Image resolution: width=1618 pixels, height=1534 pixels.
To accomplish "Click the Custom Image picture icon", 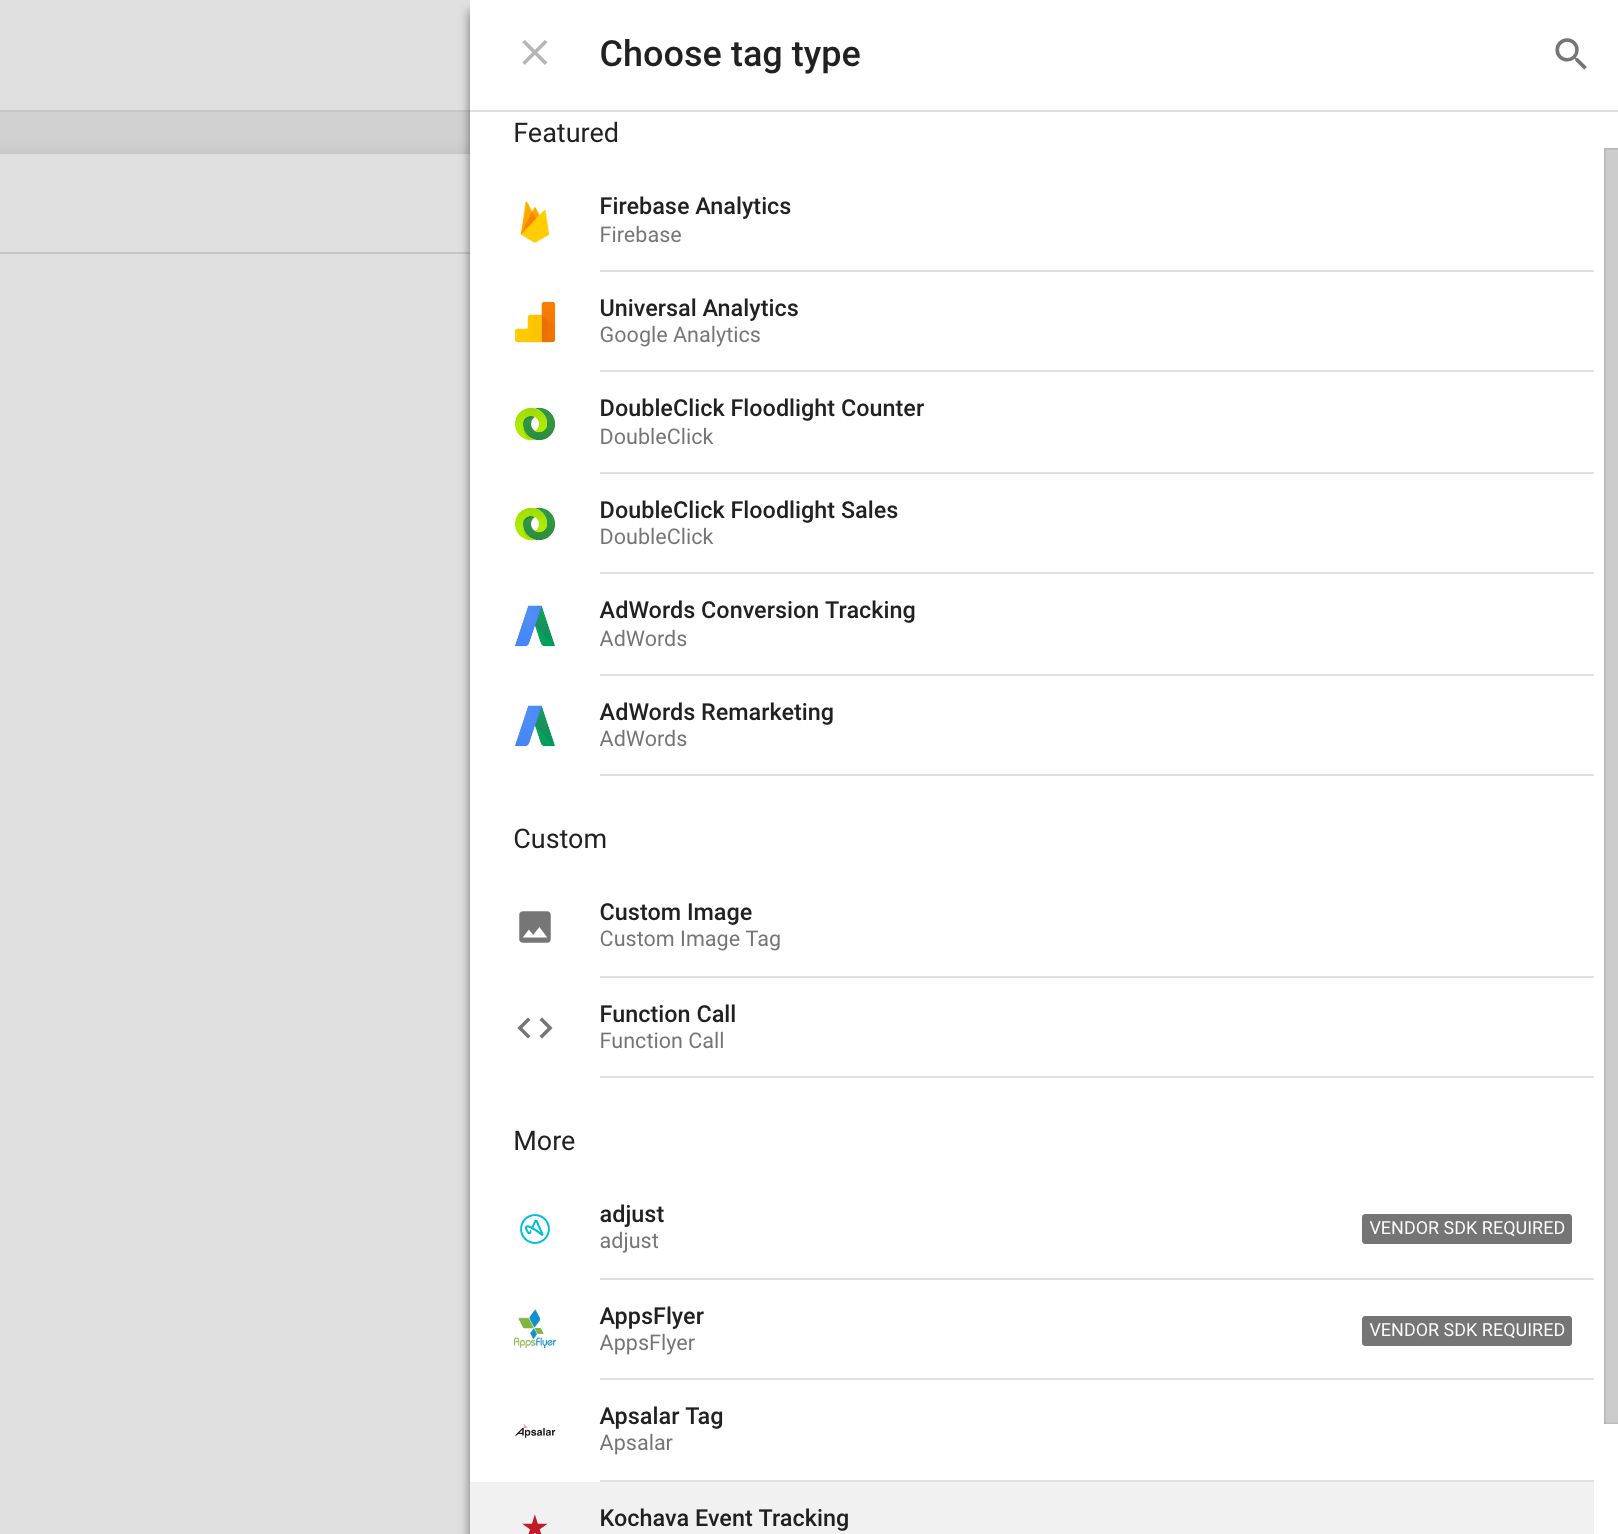I will coord(535,927).
